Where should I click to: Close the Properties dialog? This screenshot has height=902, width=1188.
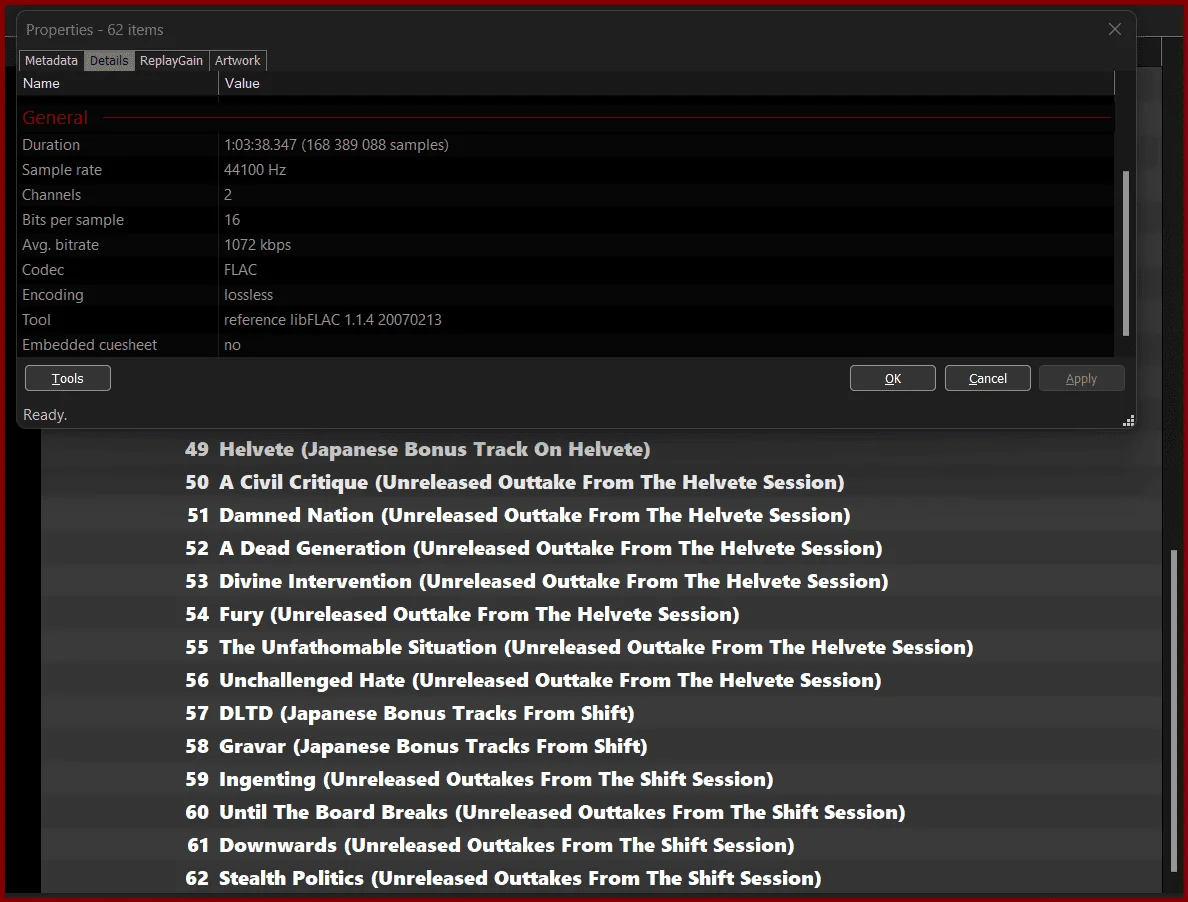tap(1115, 29)
